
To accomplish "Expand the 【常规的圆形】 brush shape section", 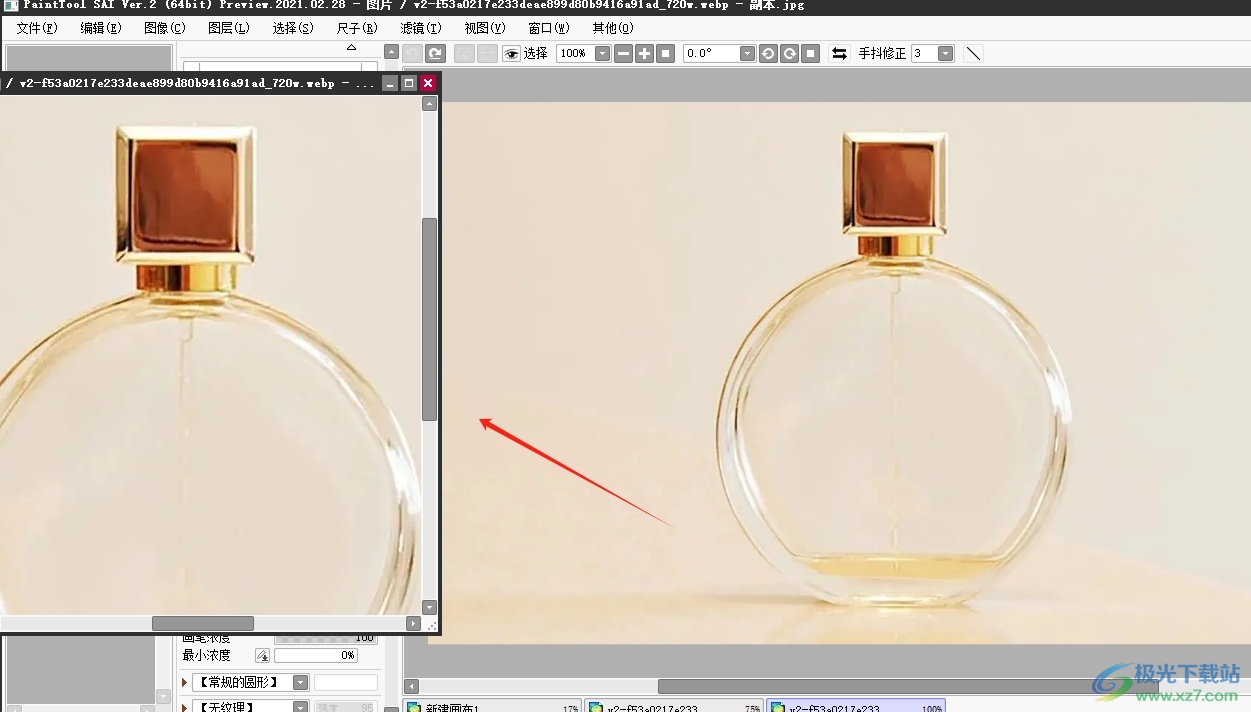I will (x=185, y=682).
